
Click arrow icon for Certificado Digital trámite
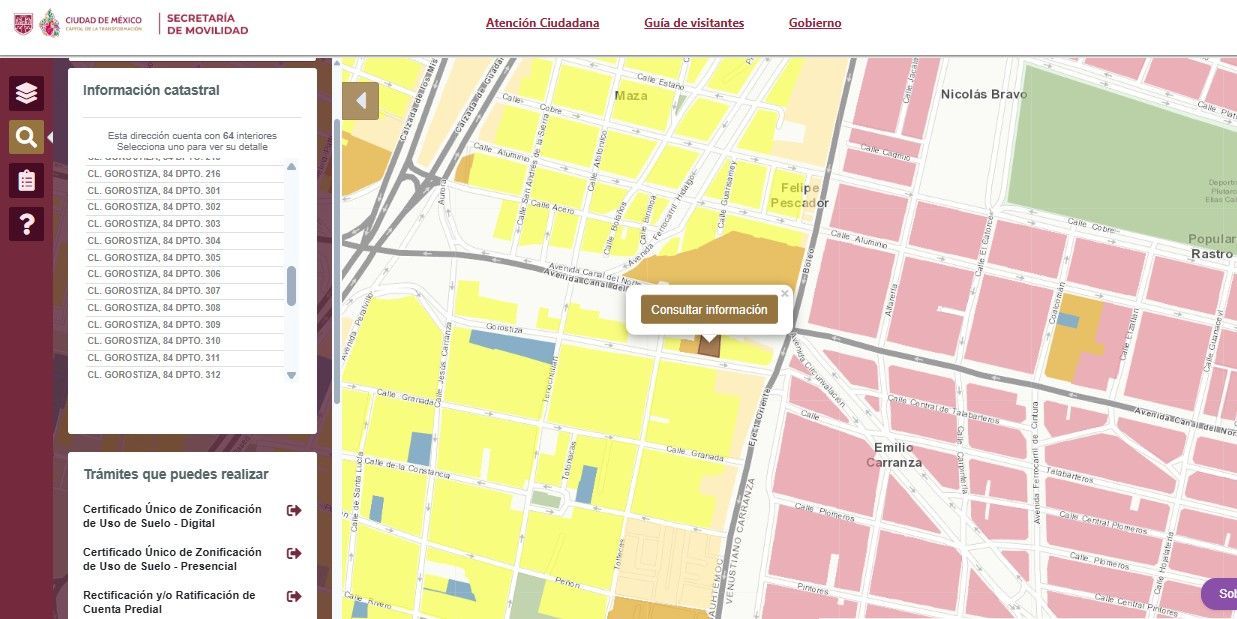click(x=294, y=511)
